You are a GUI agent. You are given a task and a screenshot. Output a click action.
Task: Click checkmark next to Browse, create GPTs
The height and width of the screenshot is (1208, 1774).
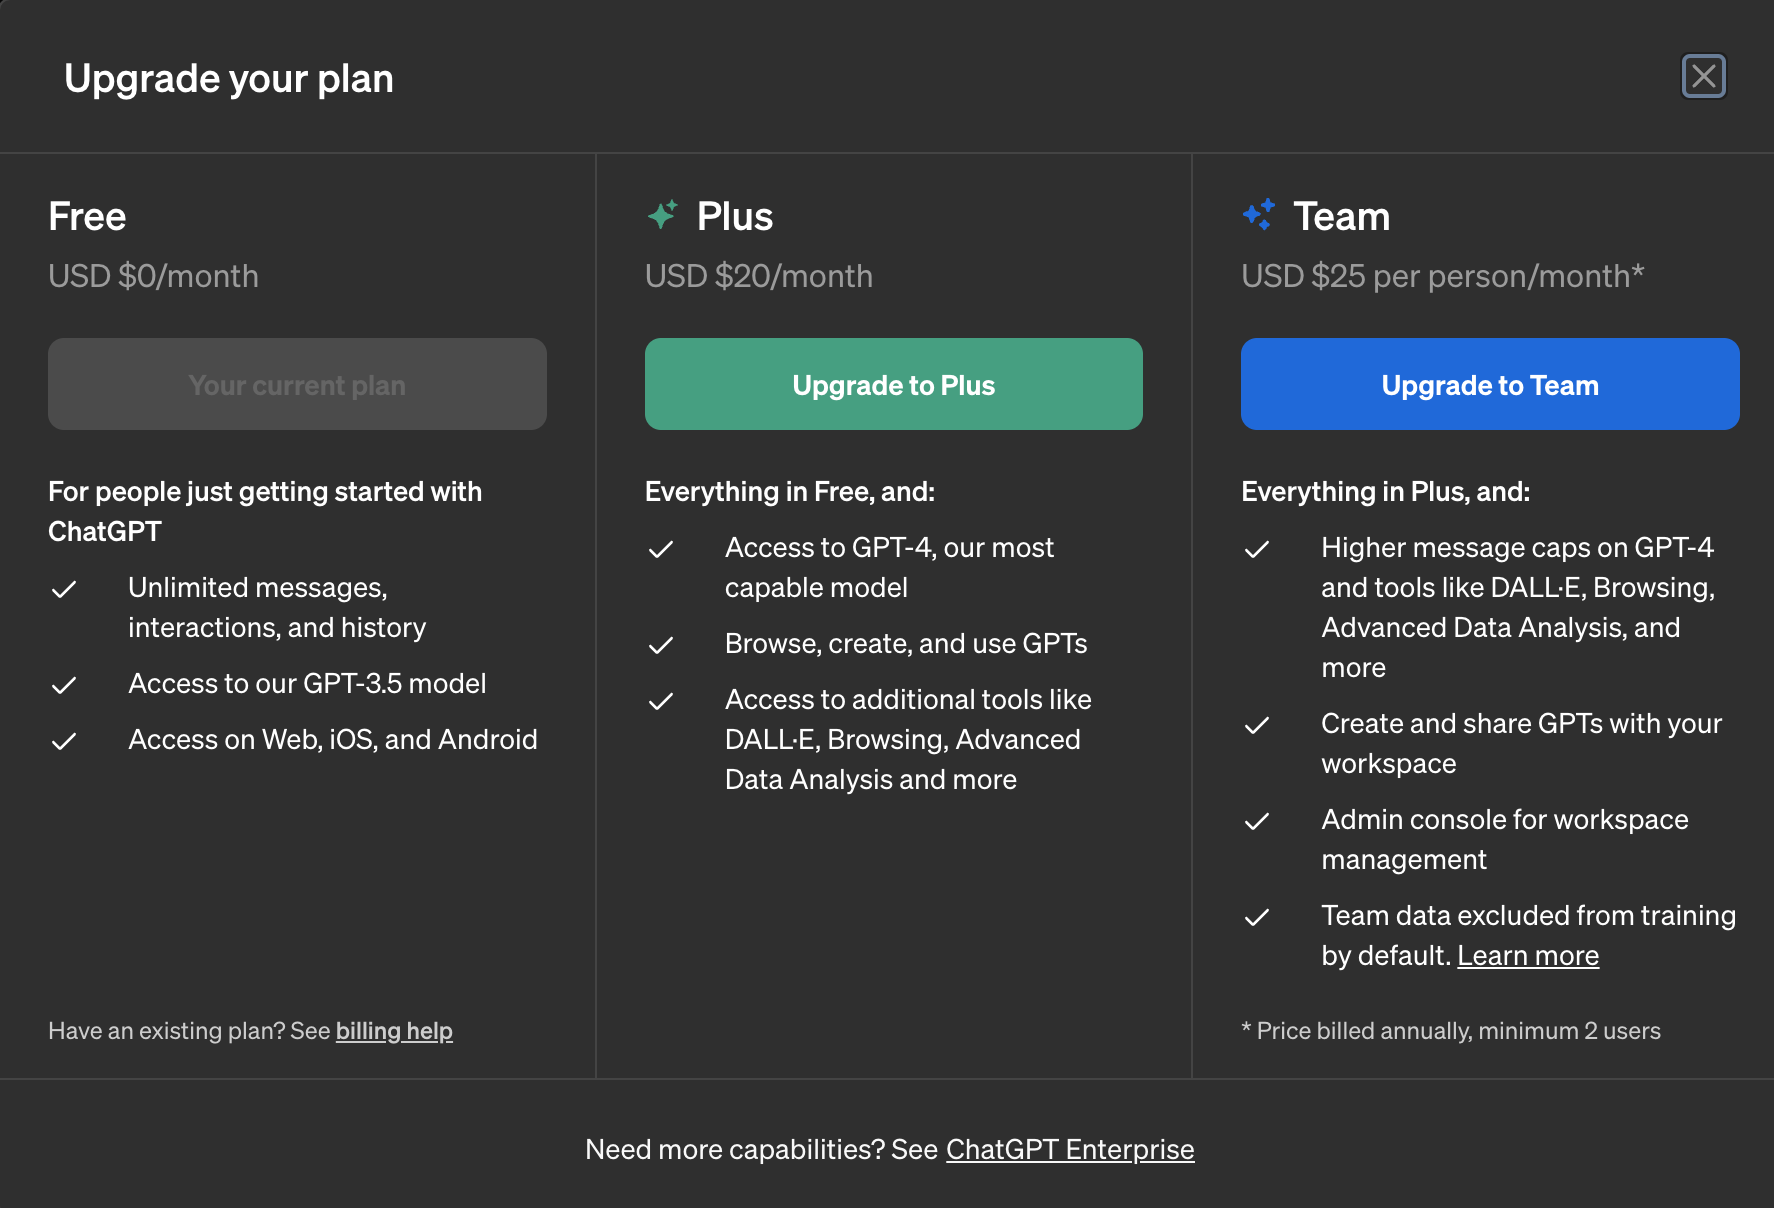[661, 645]
